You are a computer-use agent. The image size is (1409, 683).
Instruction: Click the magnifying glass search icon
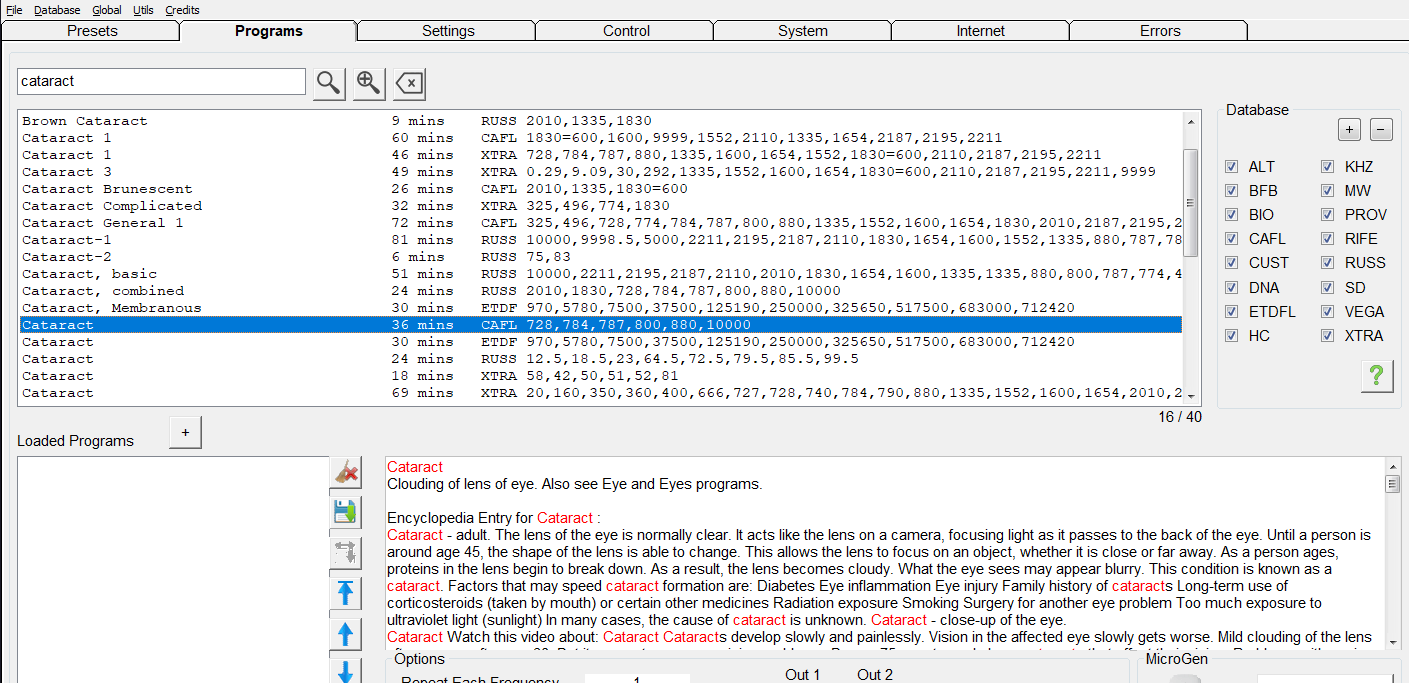pyautogui.click(x=329, y=83)
